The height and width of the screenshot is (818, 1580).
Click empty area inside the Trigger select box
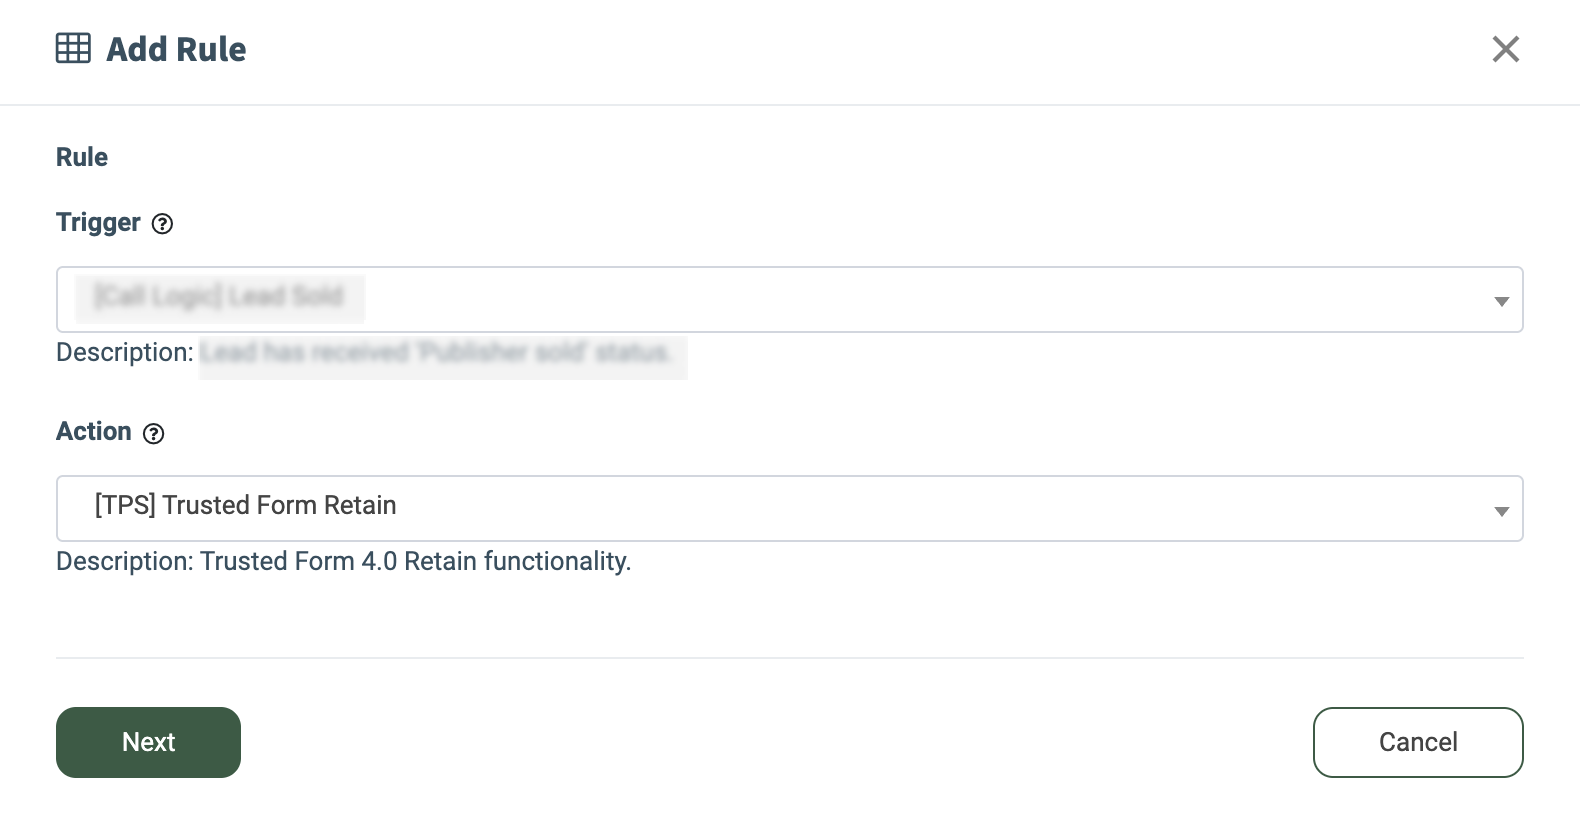900,300
